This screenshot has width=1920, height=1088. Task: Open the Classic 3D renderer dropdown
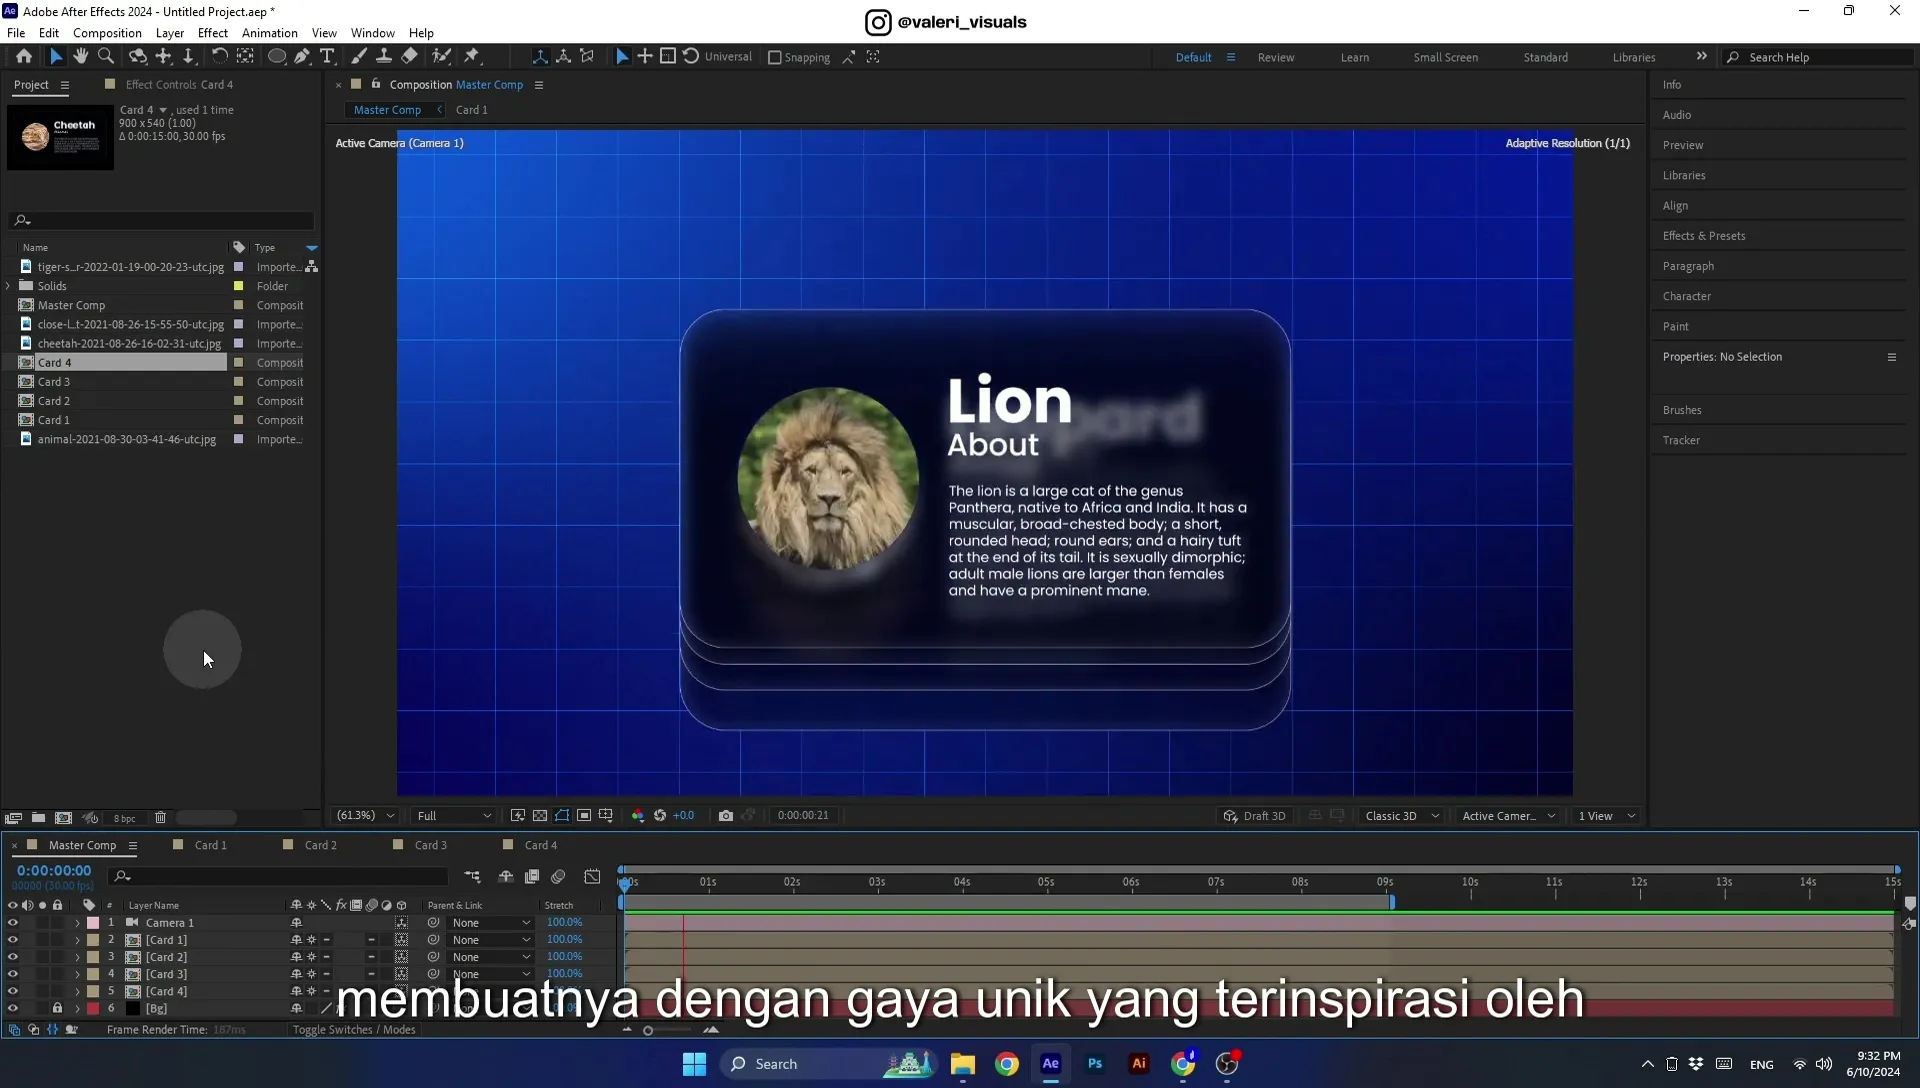[x=1402, y=816]
